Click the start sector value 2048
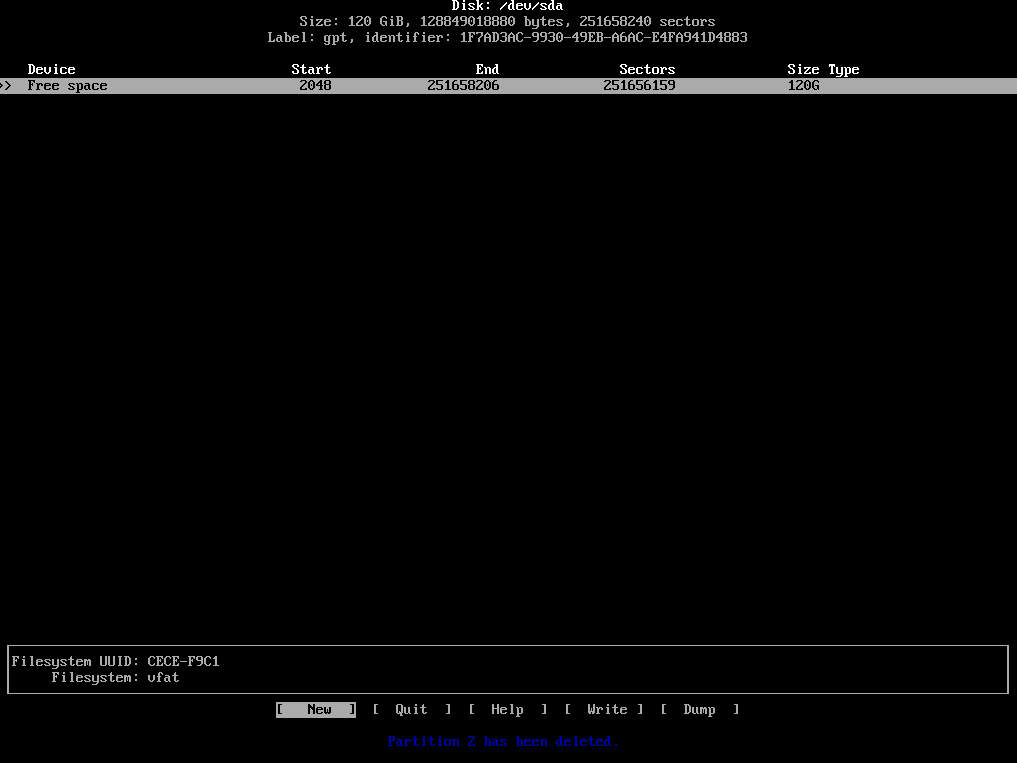 315,86
